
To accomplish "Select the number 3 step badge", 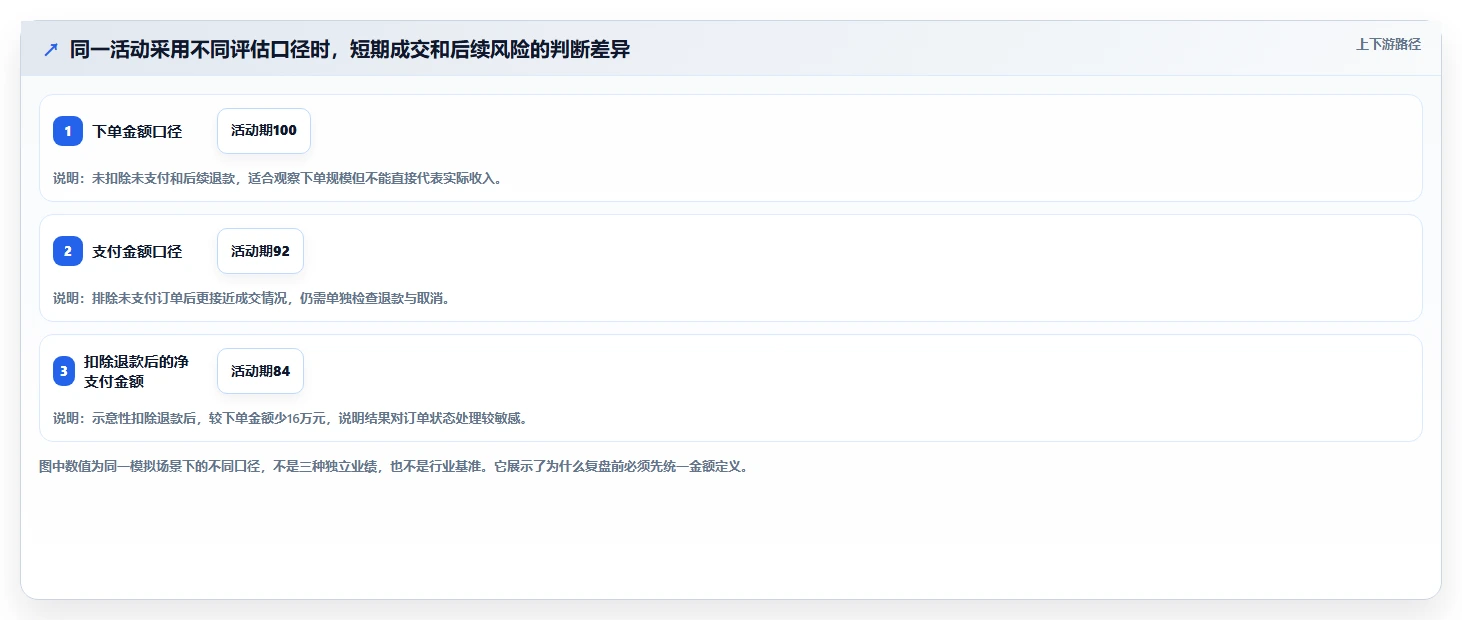I will click(x=63, y=371).
